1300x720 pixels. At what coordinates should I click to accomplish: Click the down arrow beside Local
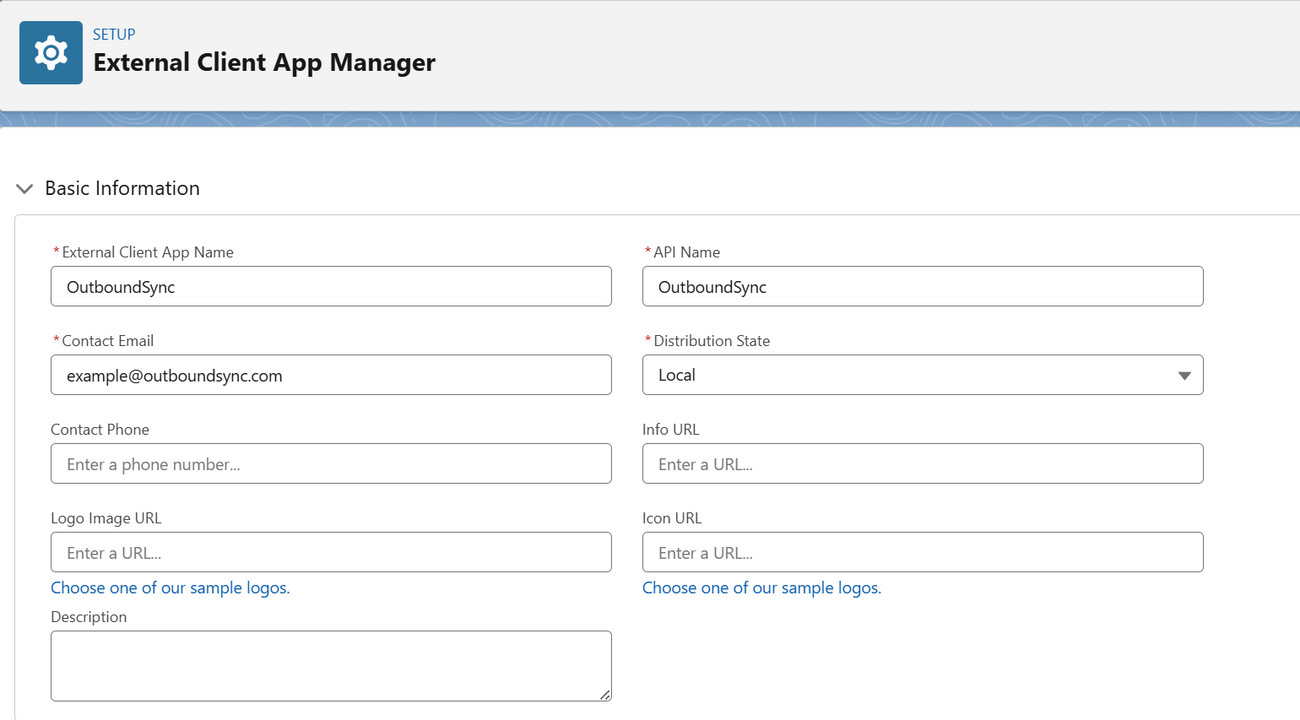1184,374
